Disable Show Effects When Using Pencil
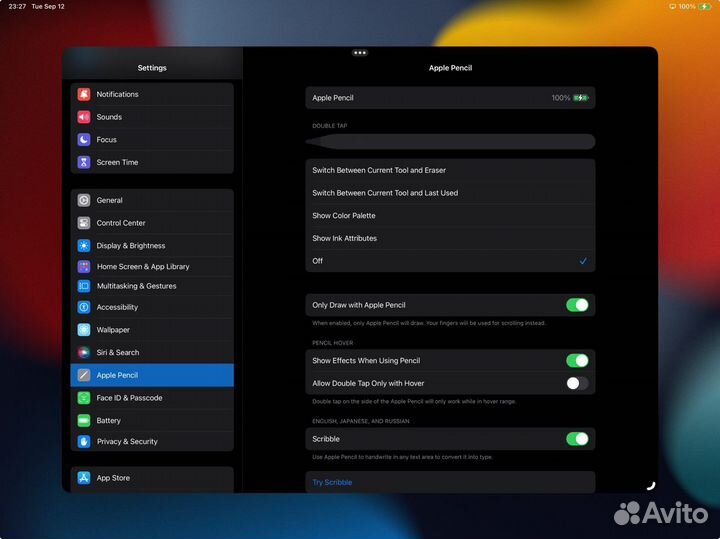Viewport: 720px width, 539px height. pyautogui.click(x=577, y=360)
